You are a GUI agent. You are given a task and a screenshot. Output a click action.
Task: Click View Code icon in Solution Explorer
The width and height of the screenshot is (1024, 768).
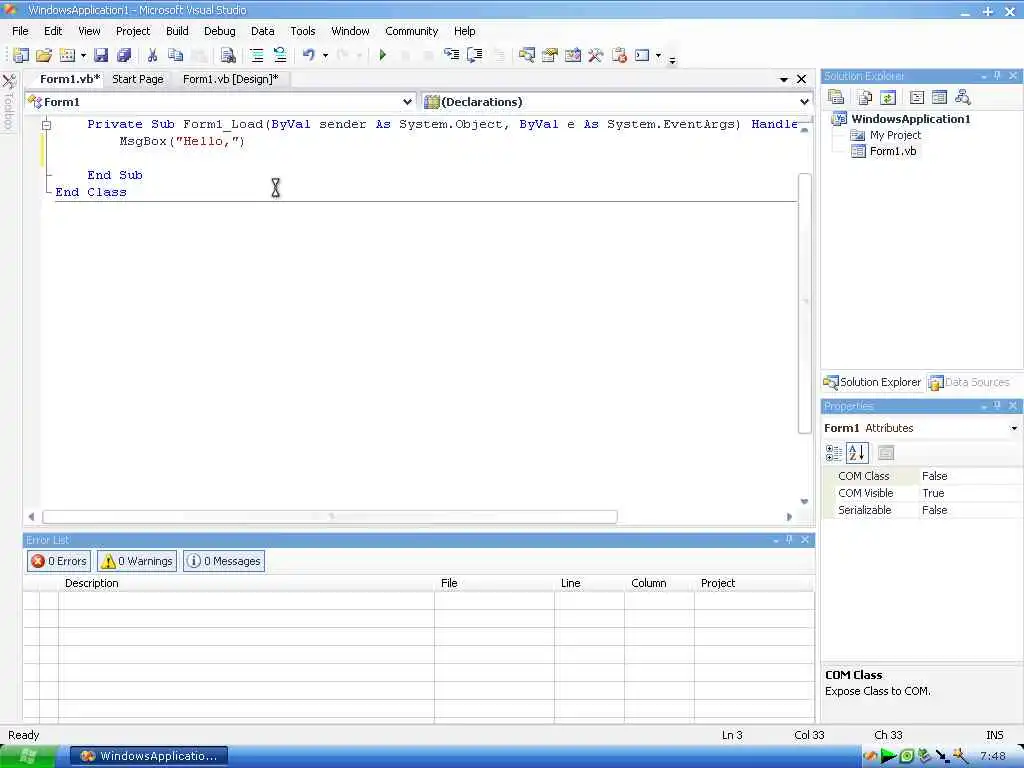coord(917,97)
